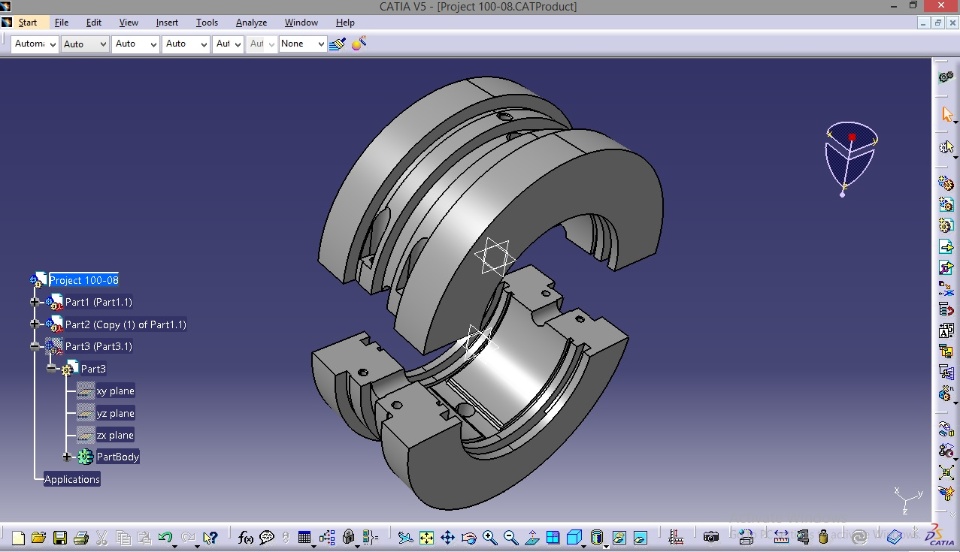The width and height of the screenshot is (960, 552).
Task: Select the PartBody tree item
Action: [x=118, y=457]
